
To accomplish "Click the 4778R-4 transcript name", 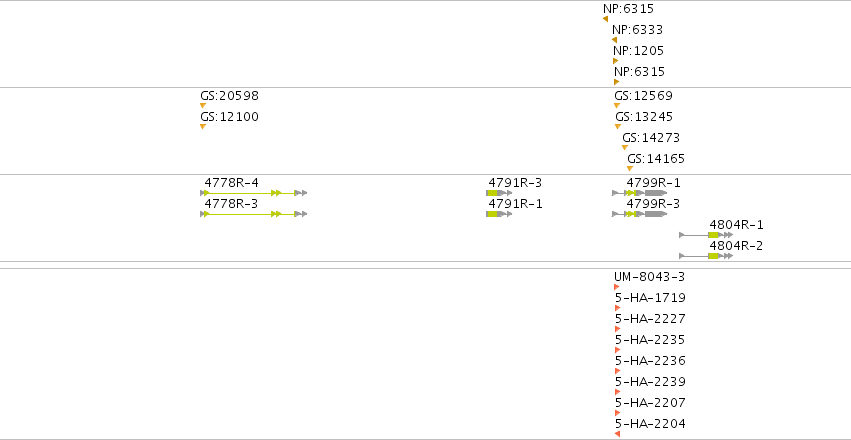I will tap(231, 183).
